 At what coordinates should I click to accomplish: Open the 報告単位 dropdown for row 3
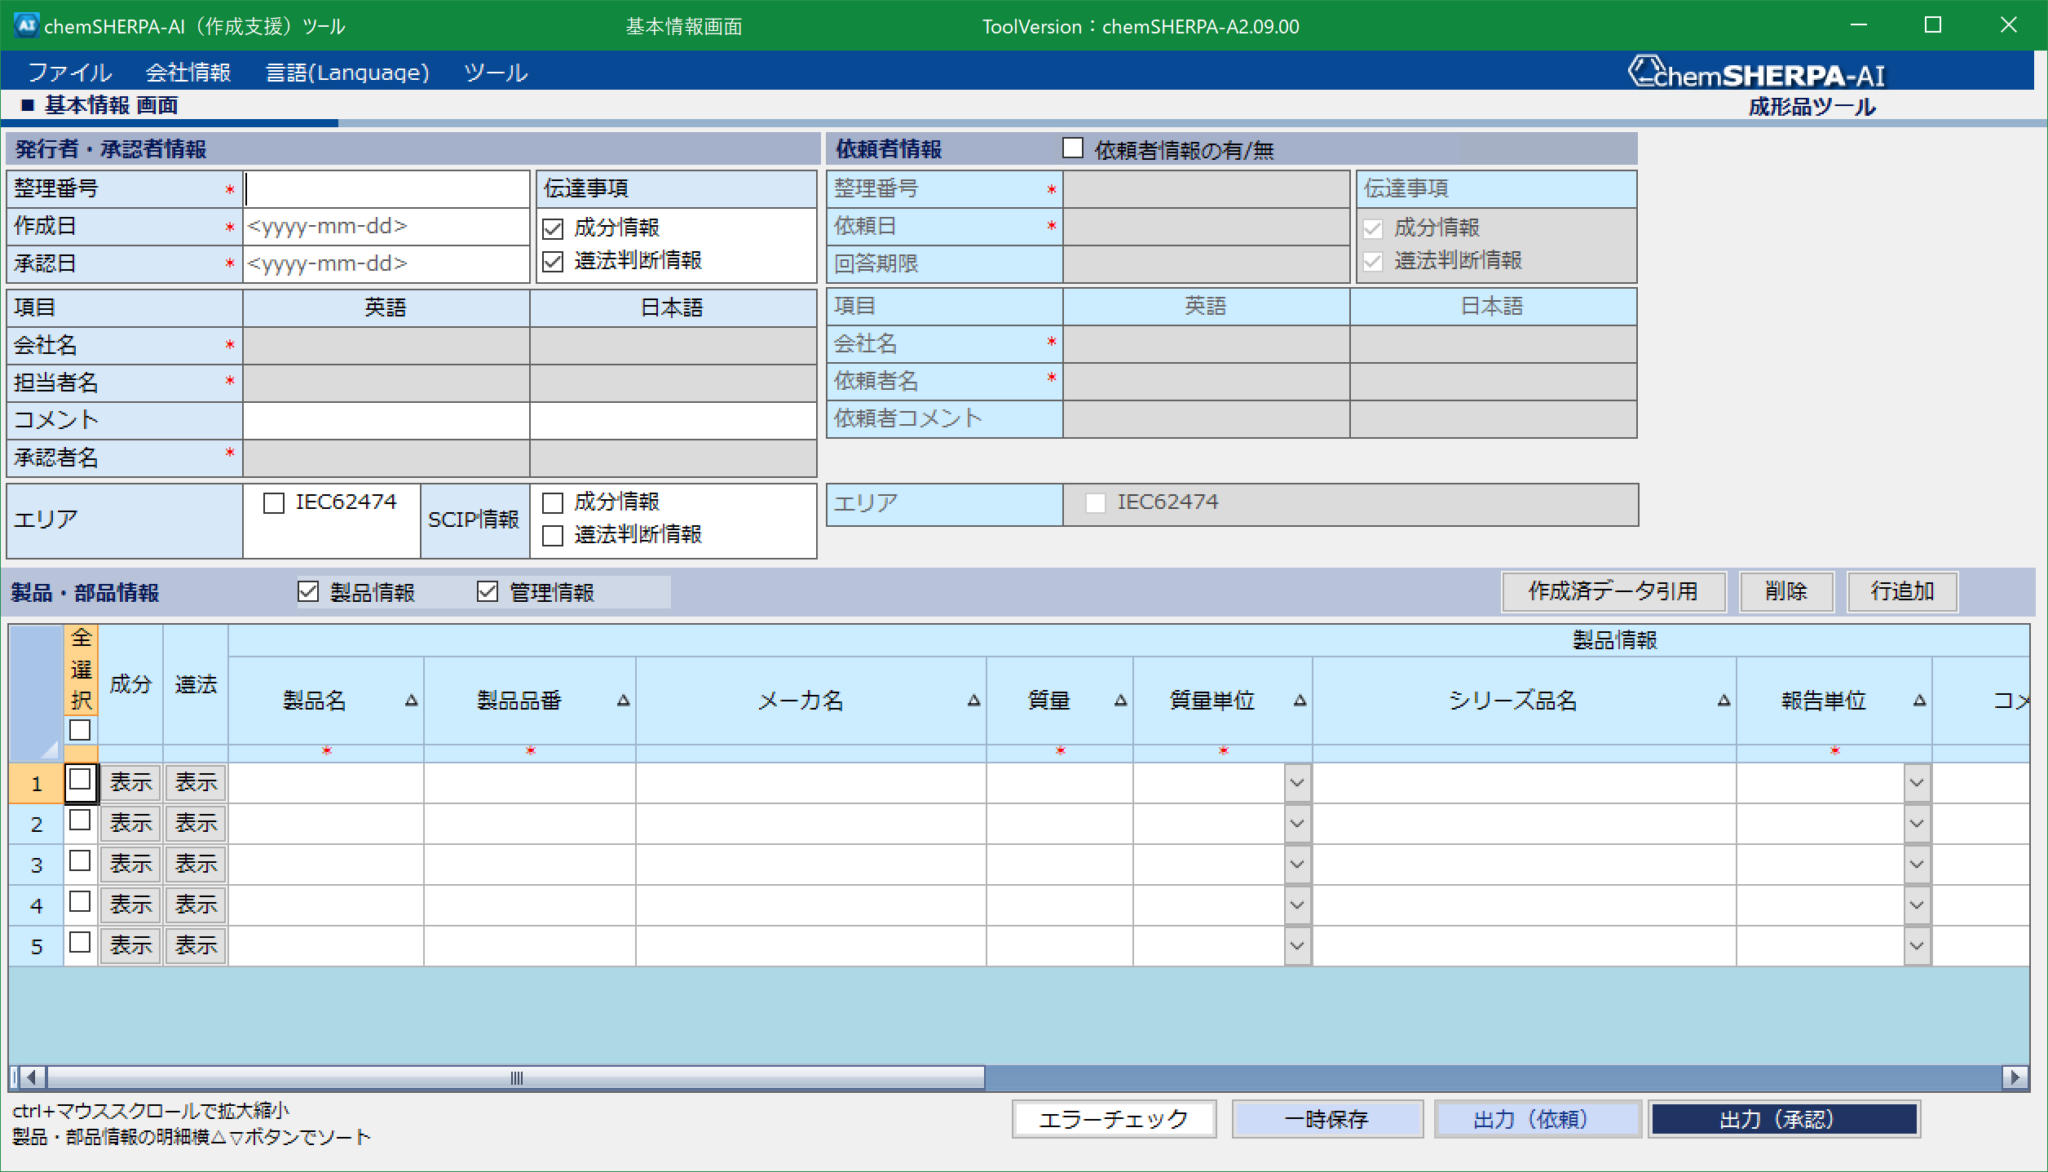[x=1917, y=864]
